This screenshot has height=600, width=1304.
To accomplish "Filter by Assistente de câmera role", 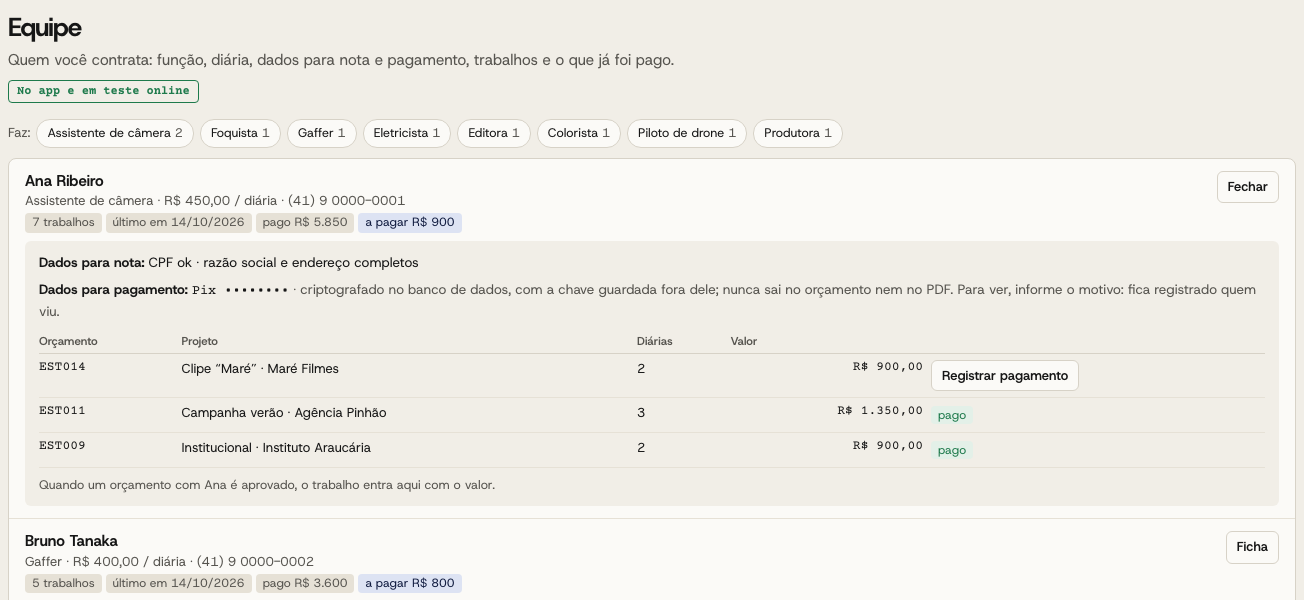I will point(115,133).
